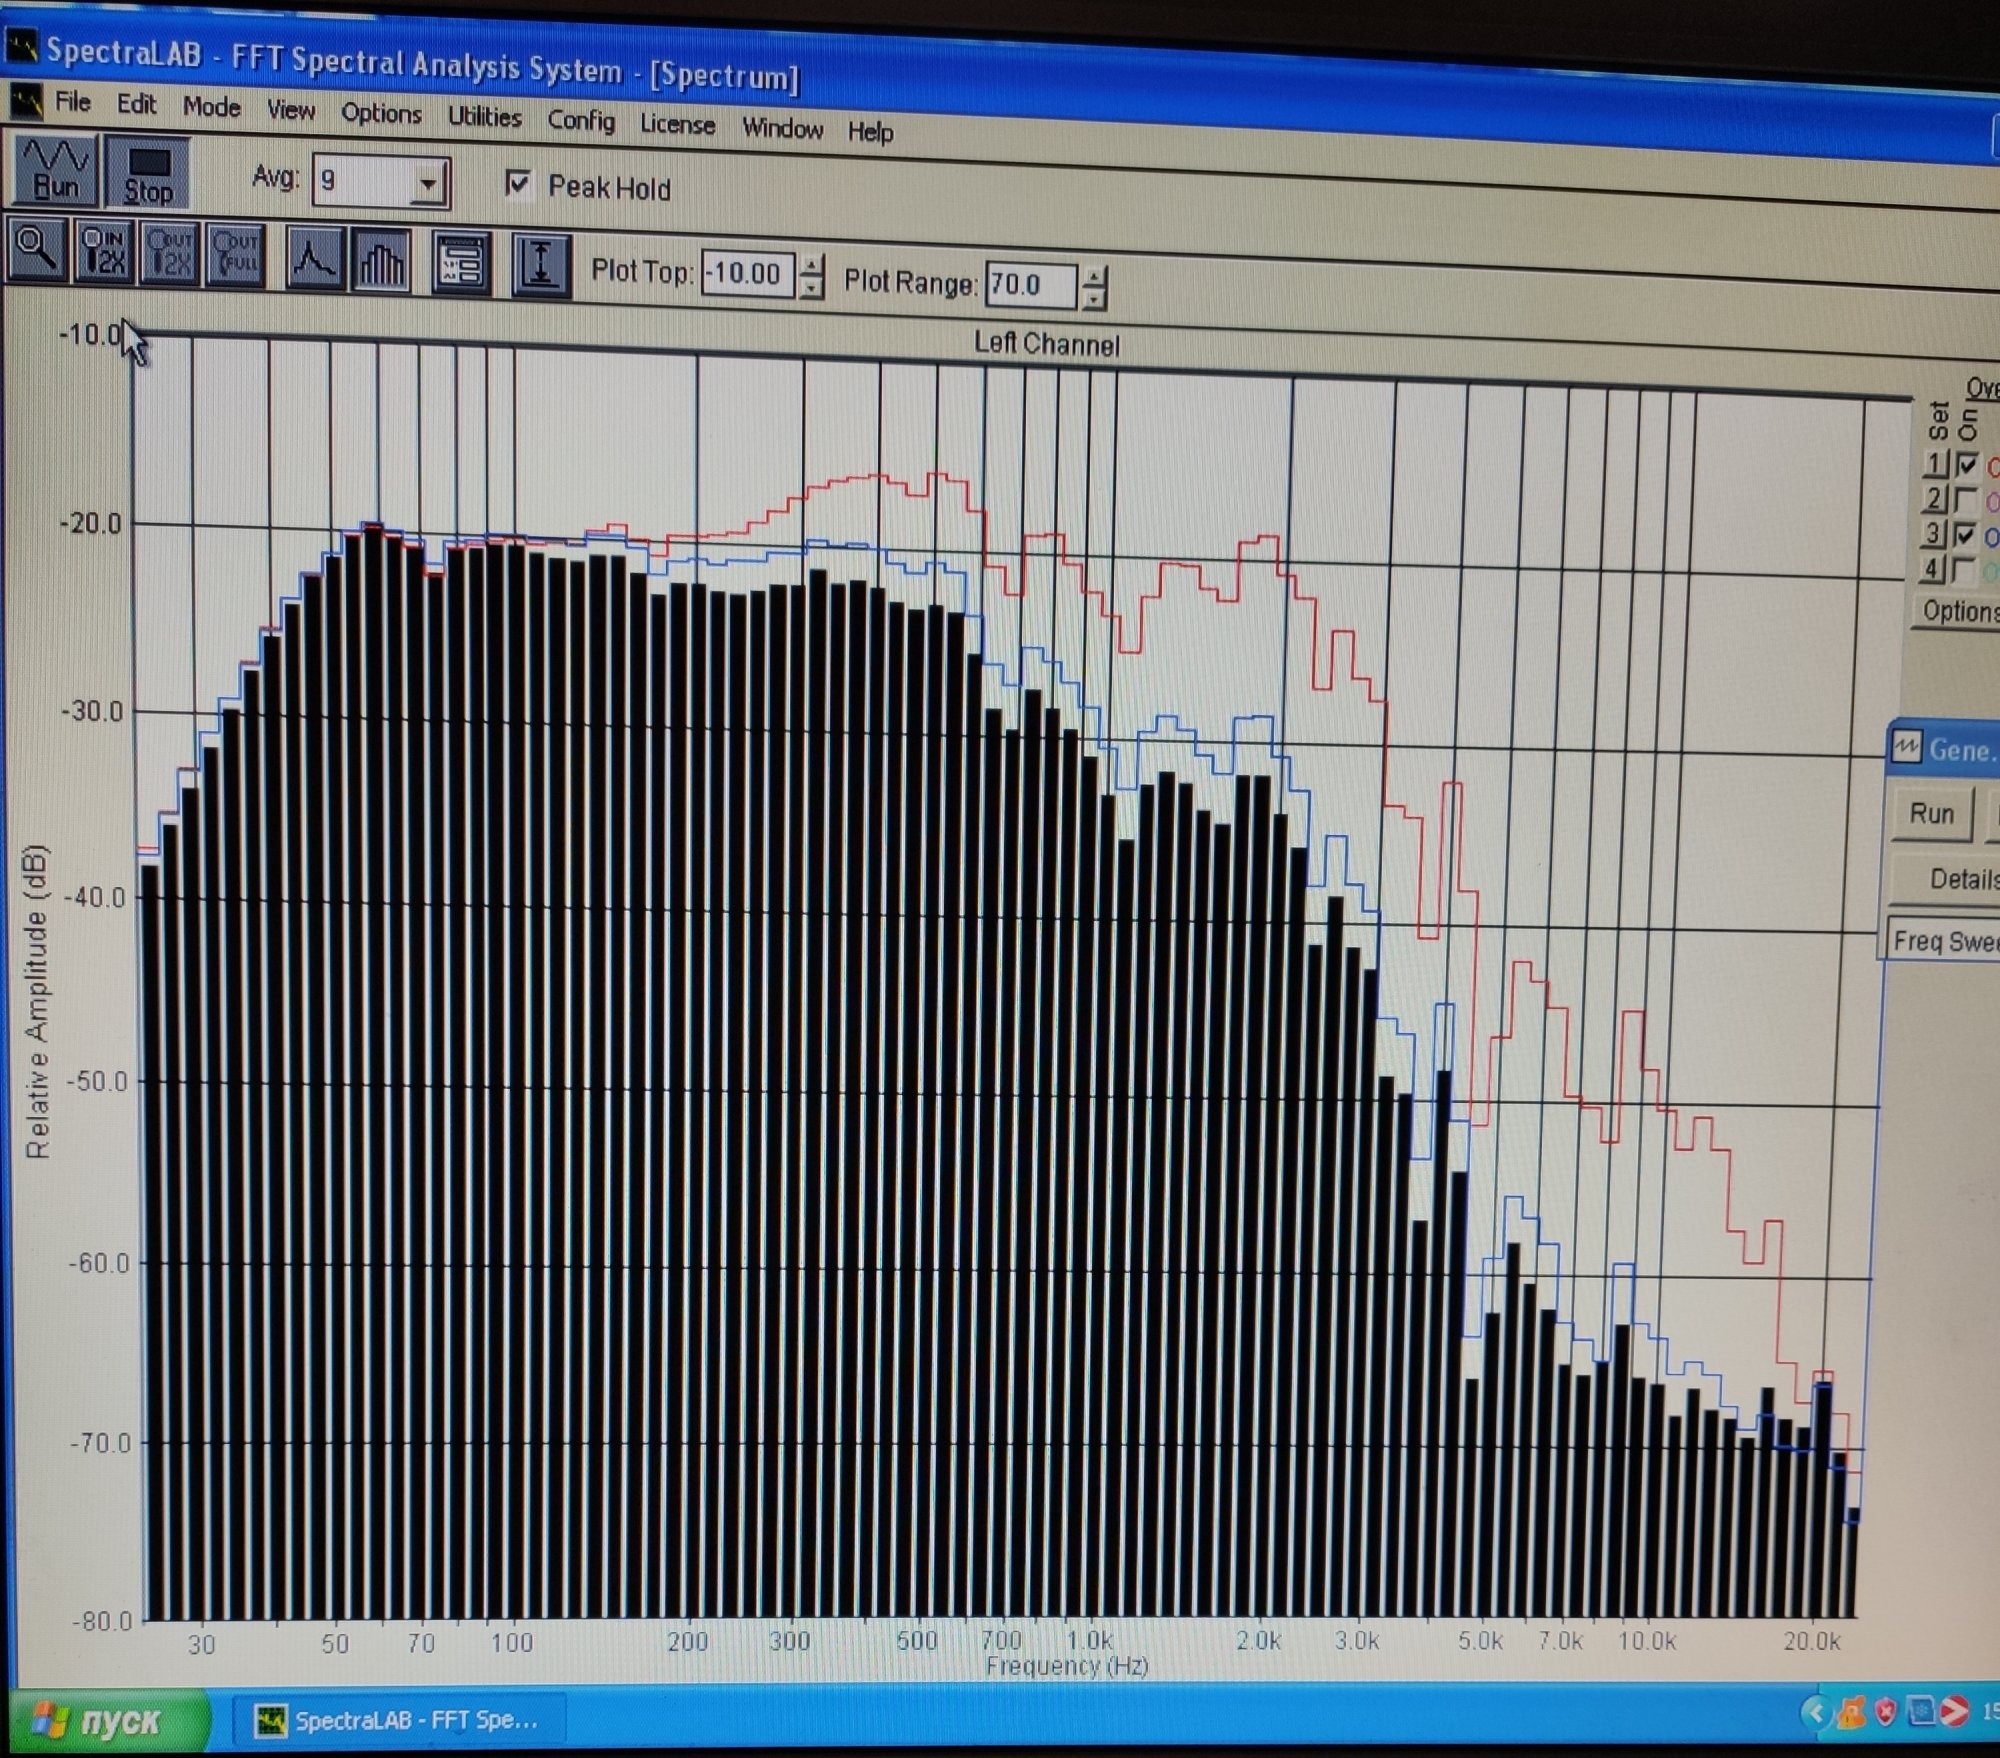Click overlay Set 1 button
Image resolution: width=2000 pixels, height=1758 pixels.
(1936, 463)
